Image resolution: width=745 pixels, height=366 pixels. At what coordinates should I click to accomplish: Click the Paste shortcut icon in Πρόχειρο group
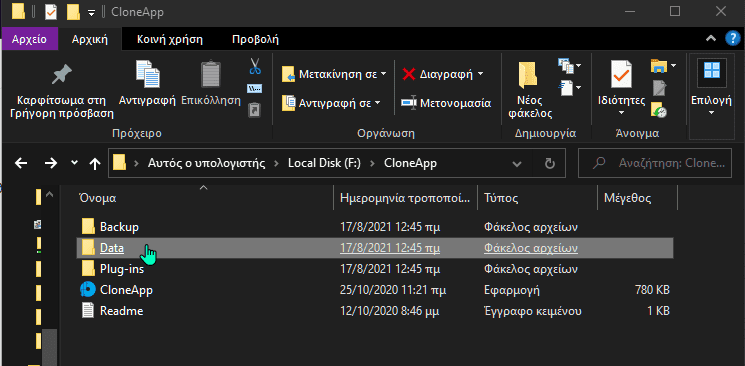pyautogui.click(x=255, y=110)
